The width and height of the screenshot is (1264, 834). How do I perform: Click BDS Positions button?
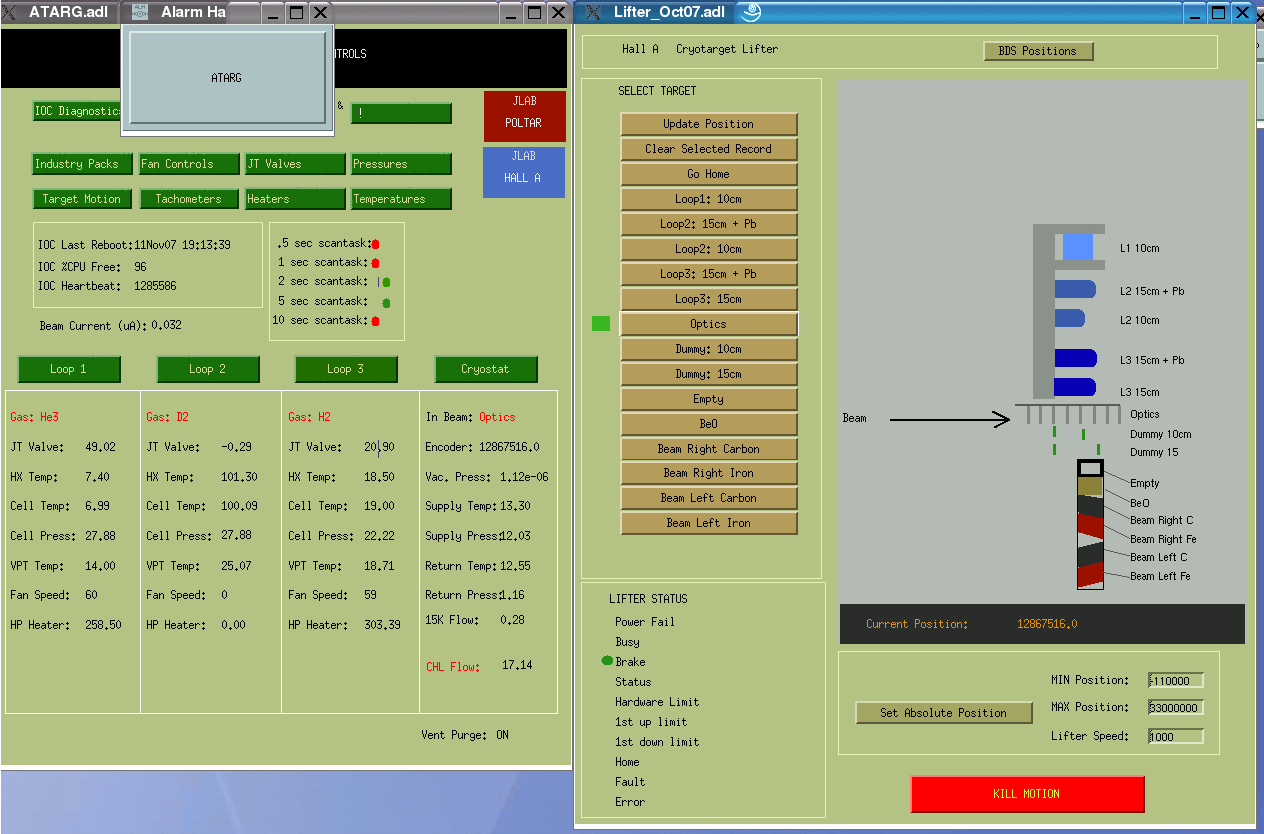click(x=1039, y=51)
